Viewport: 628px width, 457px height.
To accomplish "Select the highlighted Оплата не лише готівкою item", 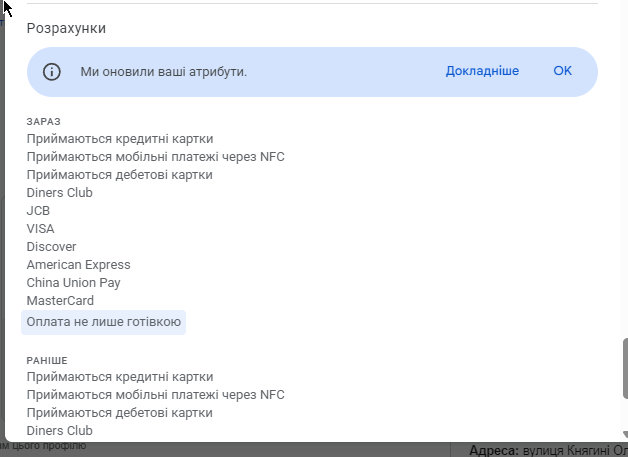I will (x=103, y=322).
